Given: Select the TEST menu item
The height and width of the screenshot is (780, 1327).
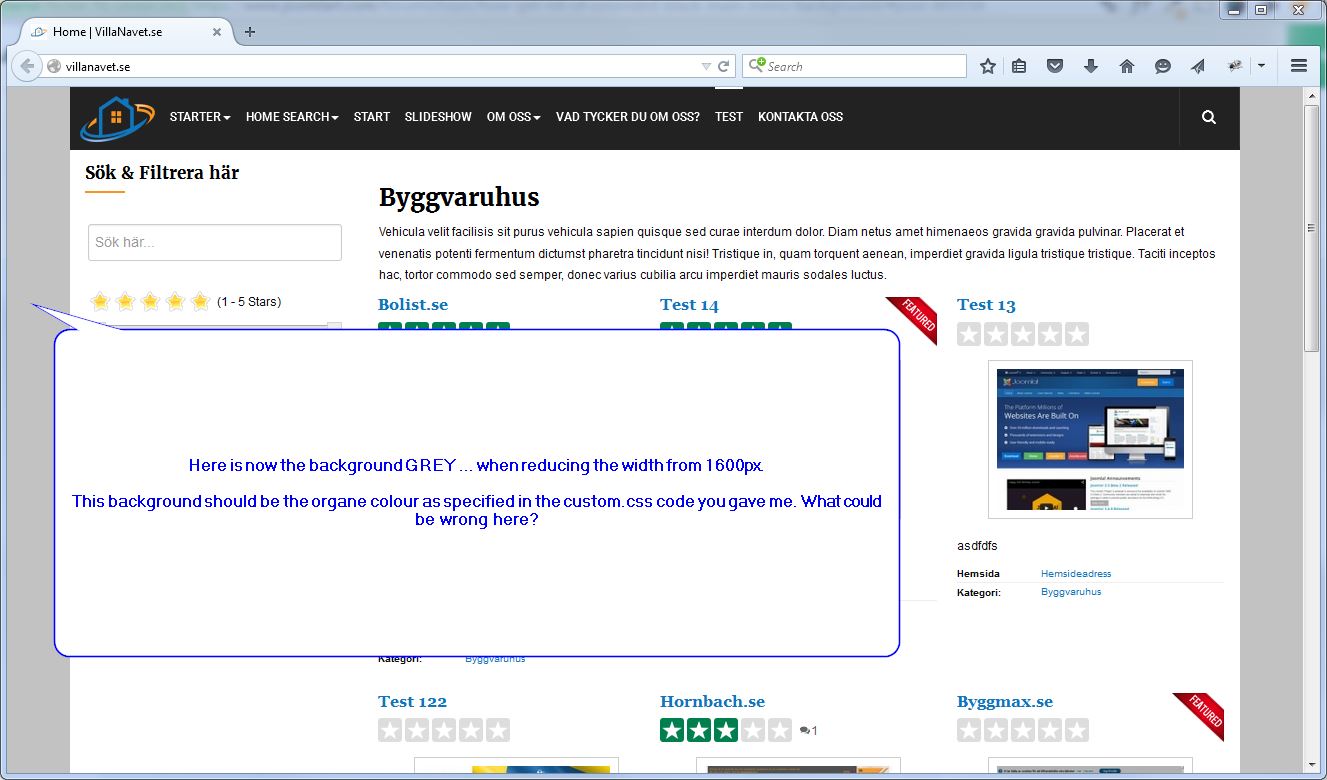Looking at the screenshot, I should coord(729,117).
